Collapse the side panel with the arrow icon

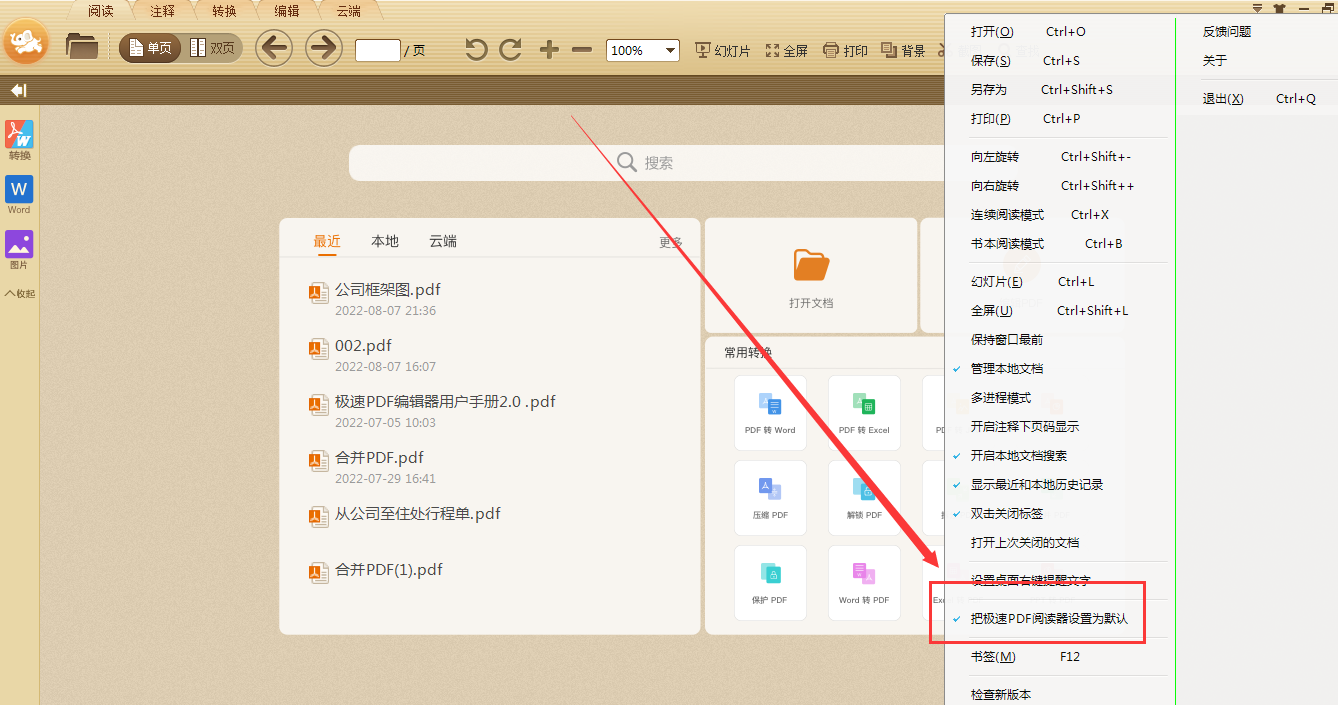[x=19, y=91]
